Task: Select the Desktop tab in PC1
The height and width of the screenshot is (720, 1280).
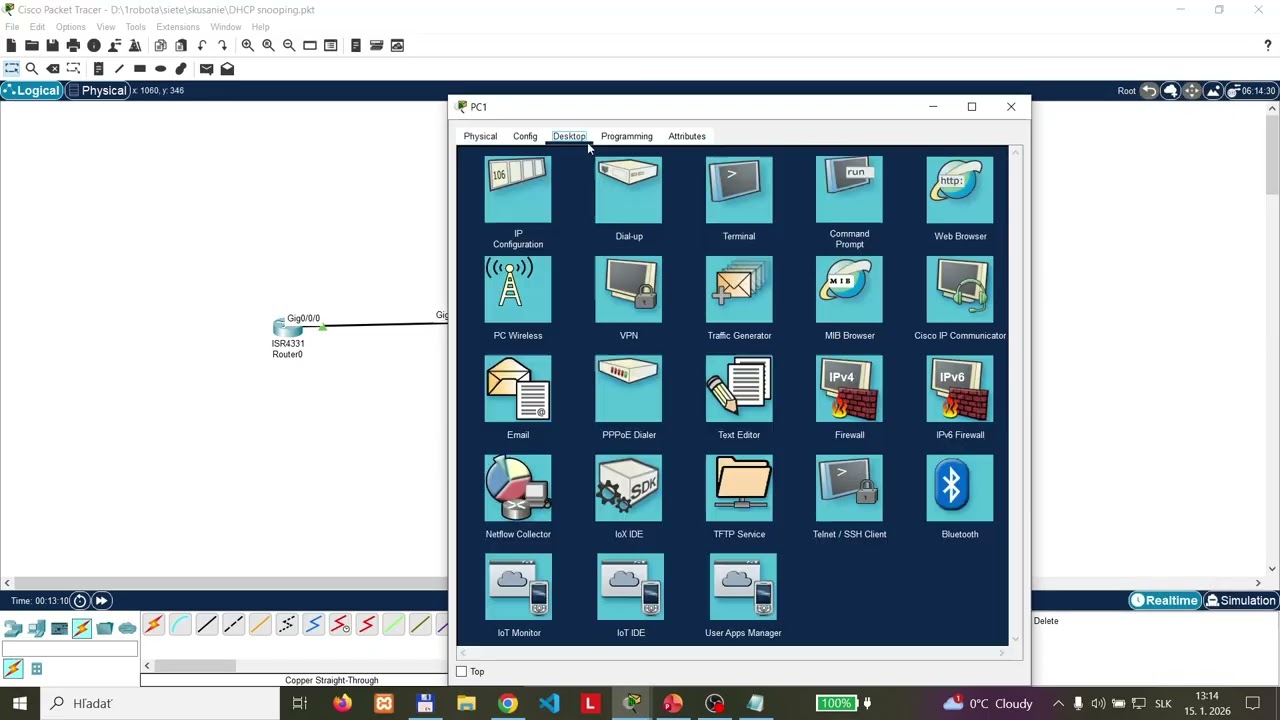Action: point(569,136)
